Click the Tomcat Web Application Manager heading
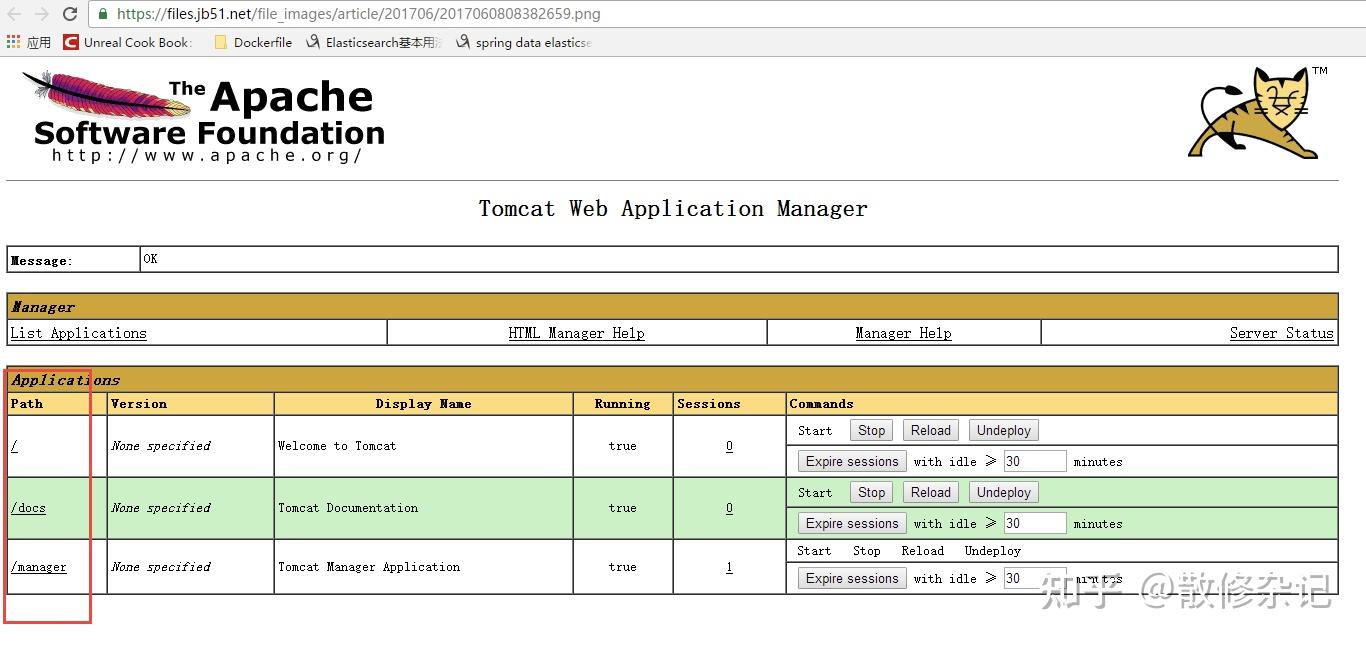Screen dimensions: 1366x646 pos(673,209)
